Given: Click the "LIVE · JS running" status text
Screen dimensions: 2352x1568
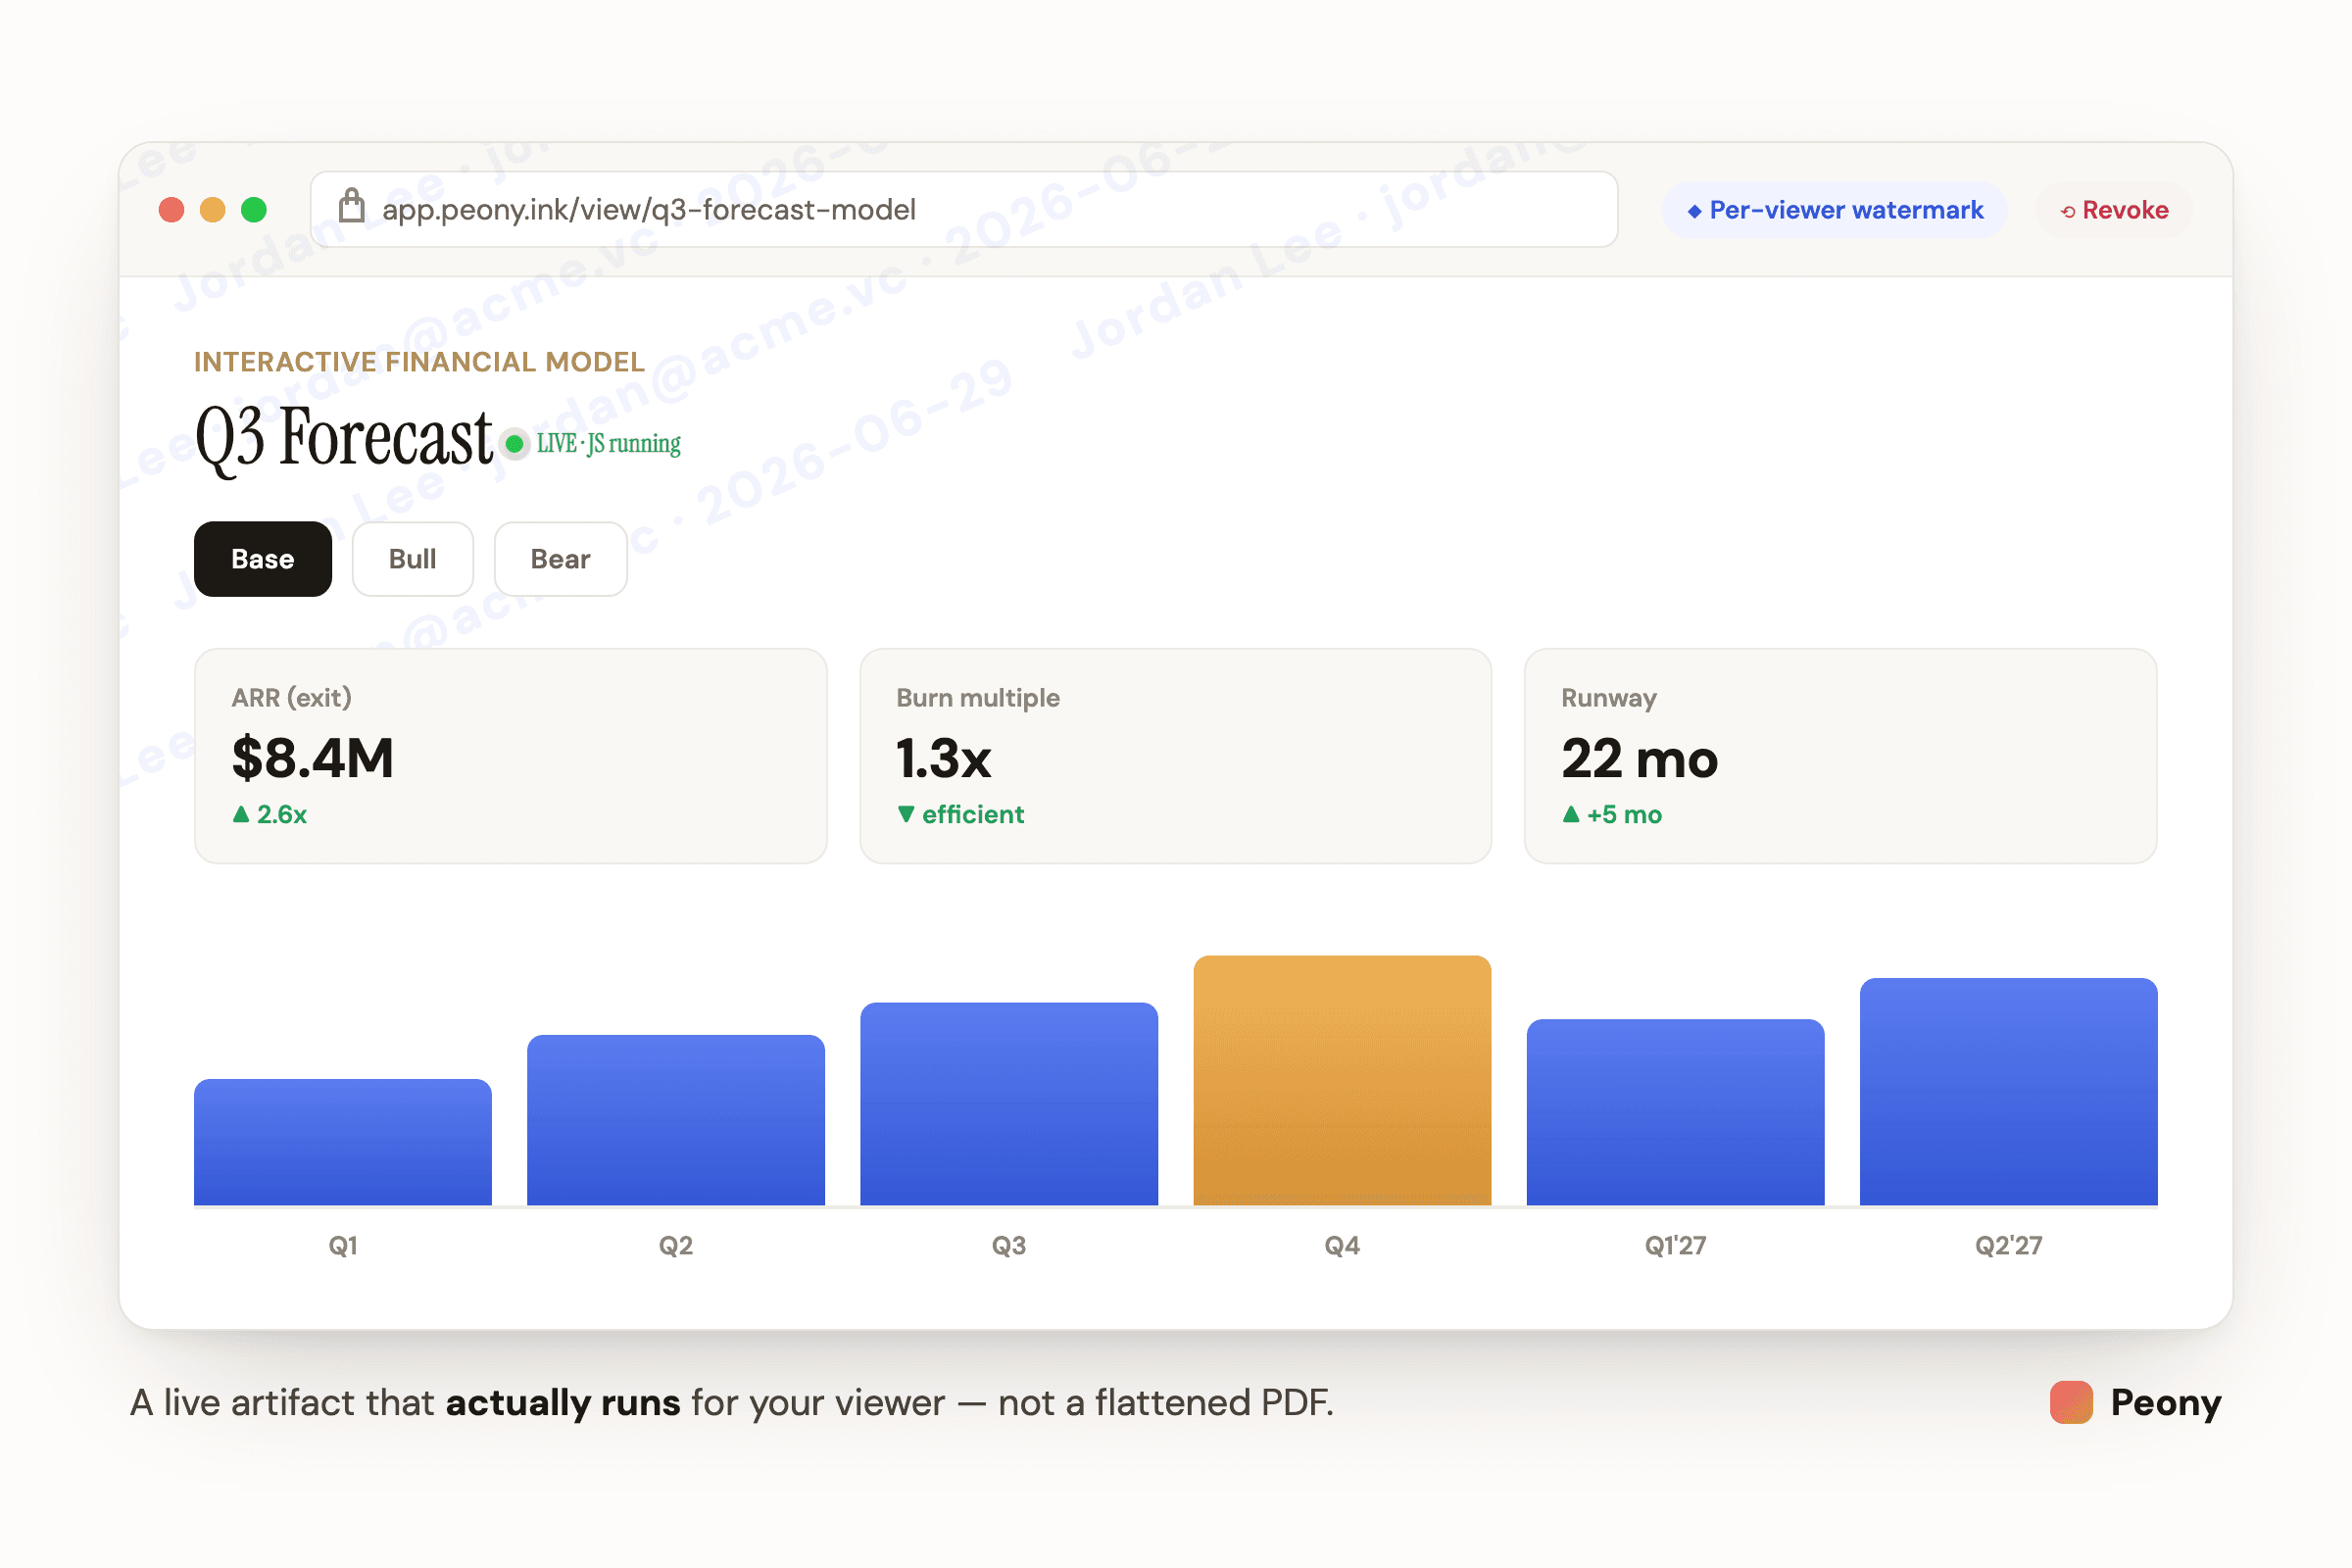Looking at the screenshot, I should pyautogui.click(x=609, y=444).
